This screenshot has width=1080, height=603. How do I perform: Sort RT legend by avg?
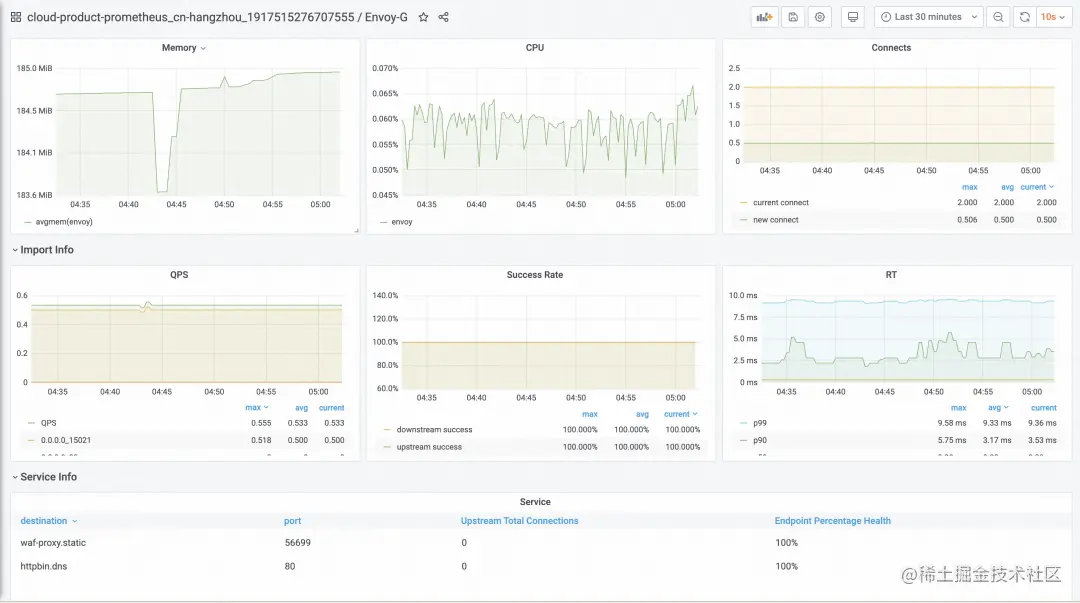pos(998,407)
